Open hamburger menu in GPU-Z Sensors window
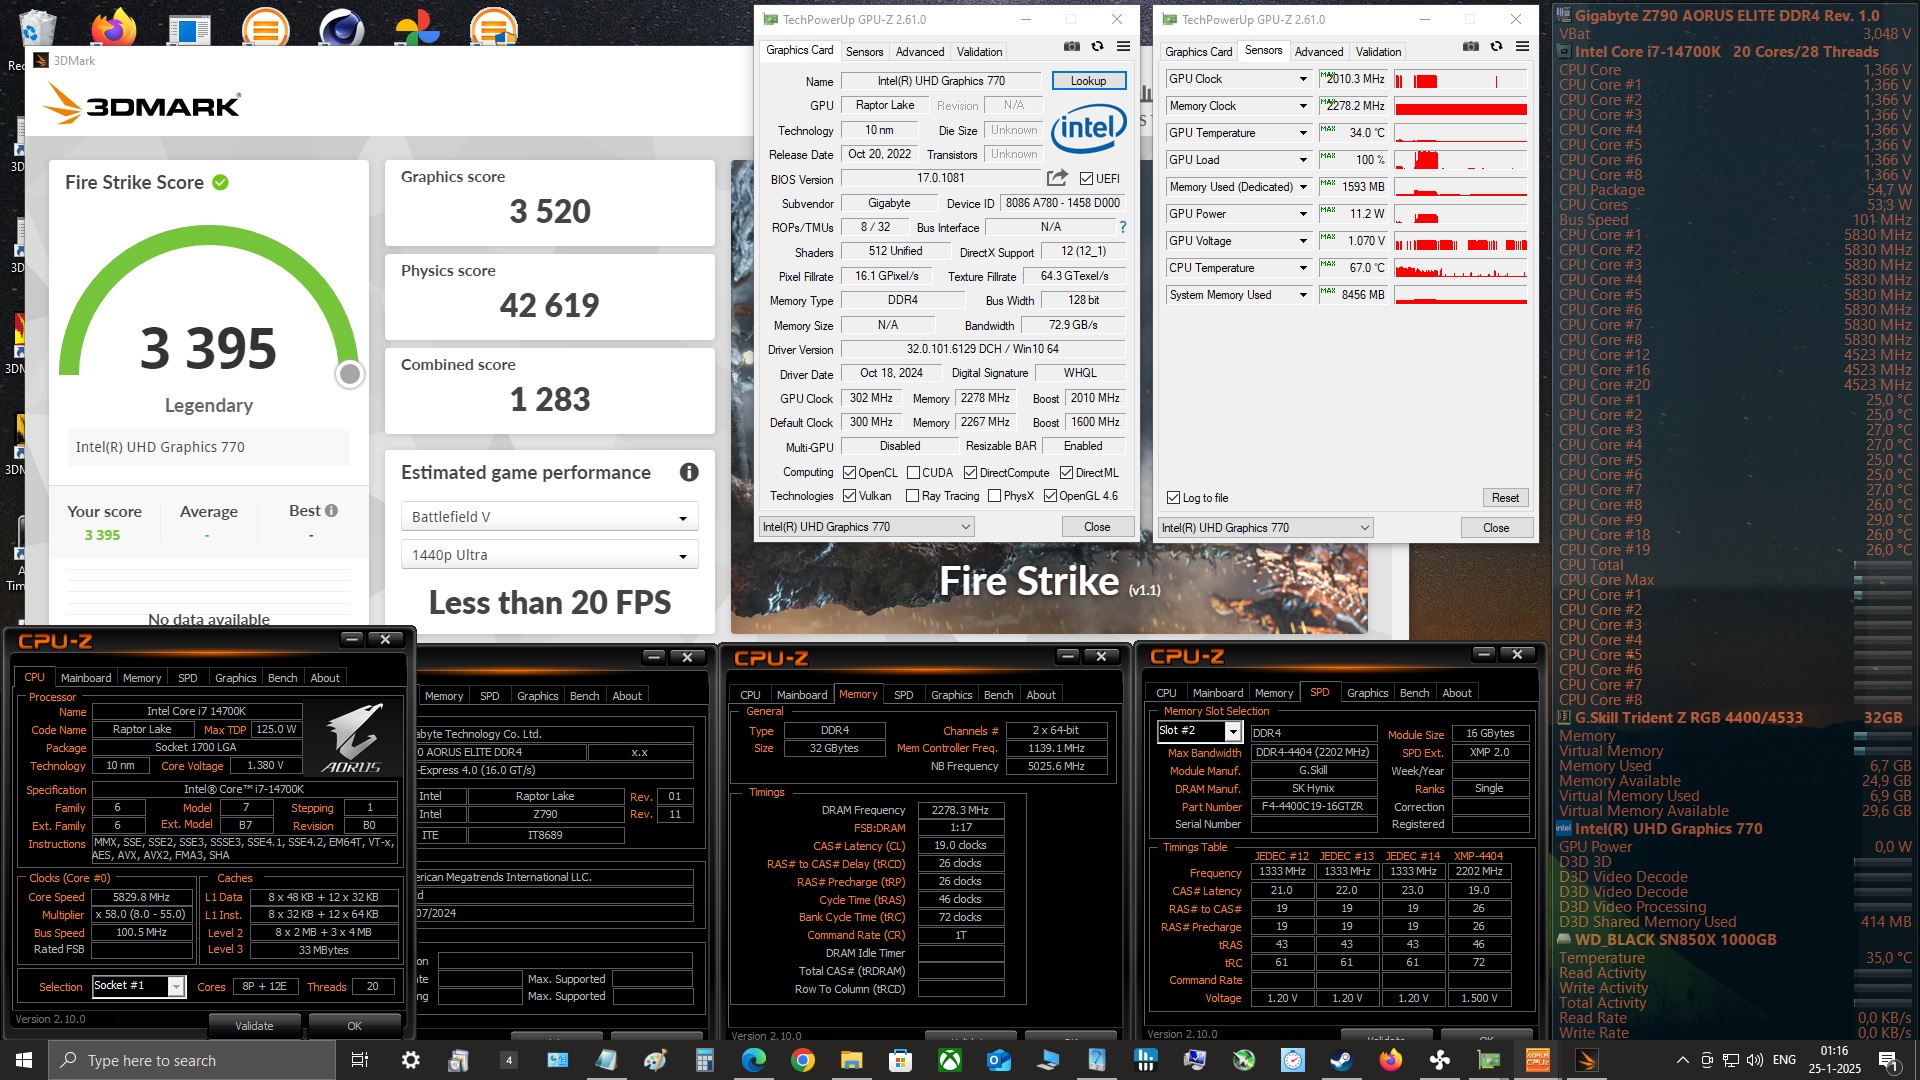This screenshot has width=1920, height=1080. [x=1522, y=46]
